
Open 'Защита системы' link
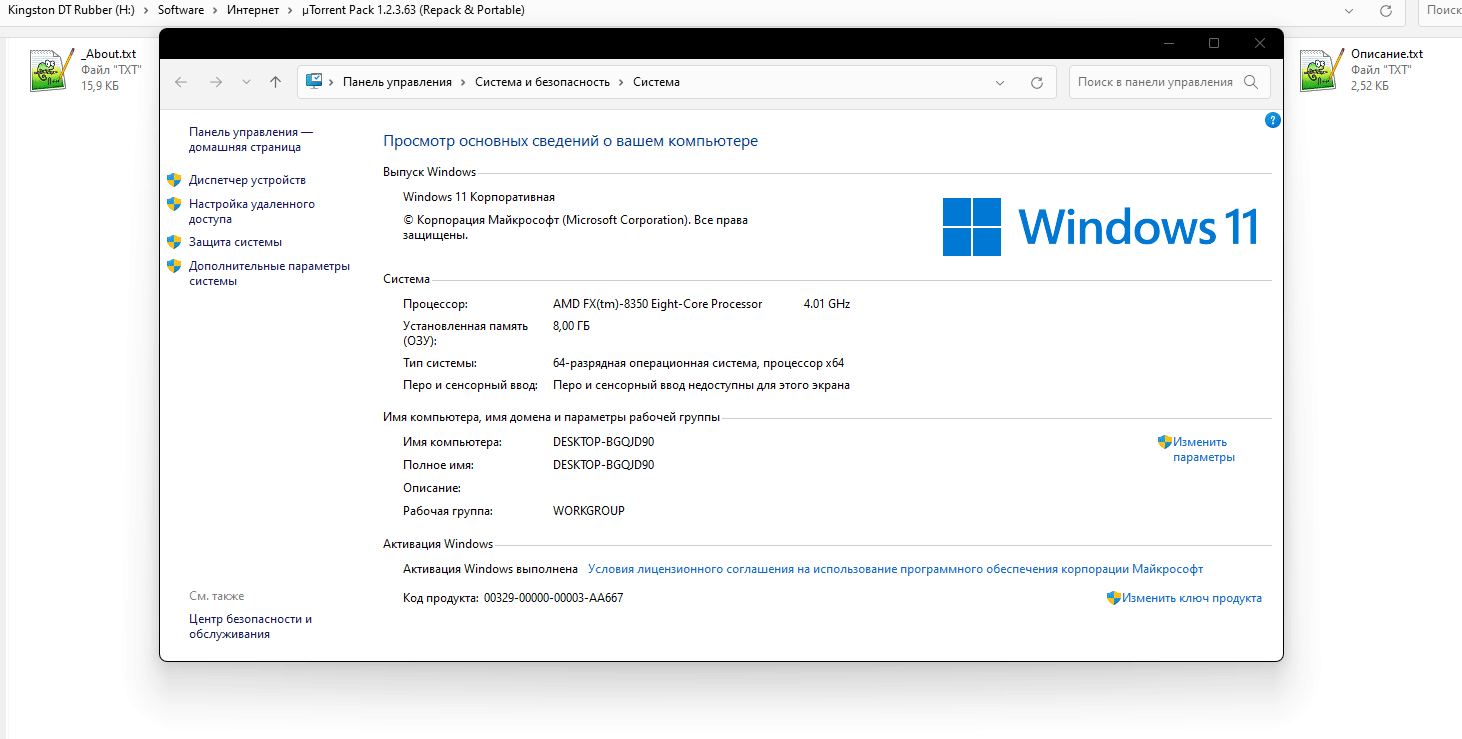coord(235,242)
